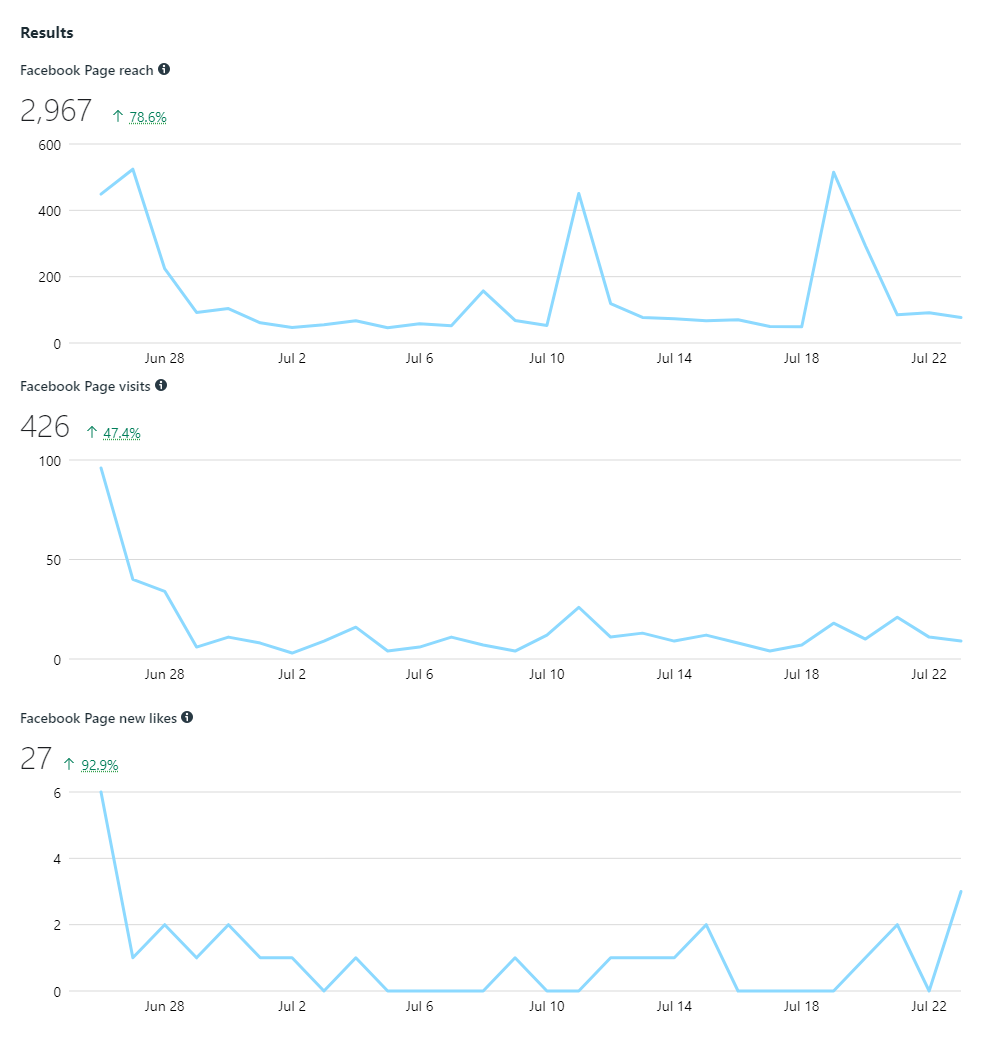Click the Jul 6 label on the visits chart
This screenshot has height=1060, width=1005.
(419, 674)
